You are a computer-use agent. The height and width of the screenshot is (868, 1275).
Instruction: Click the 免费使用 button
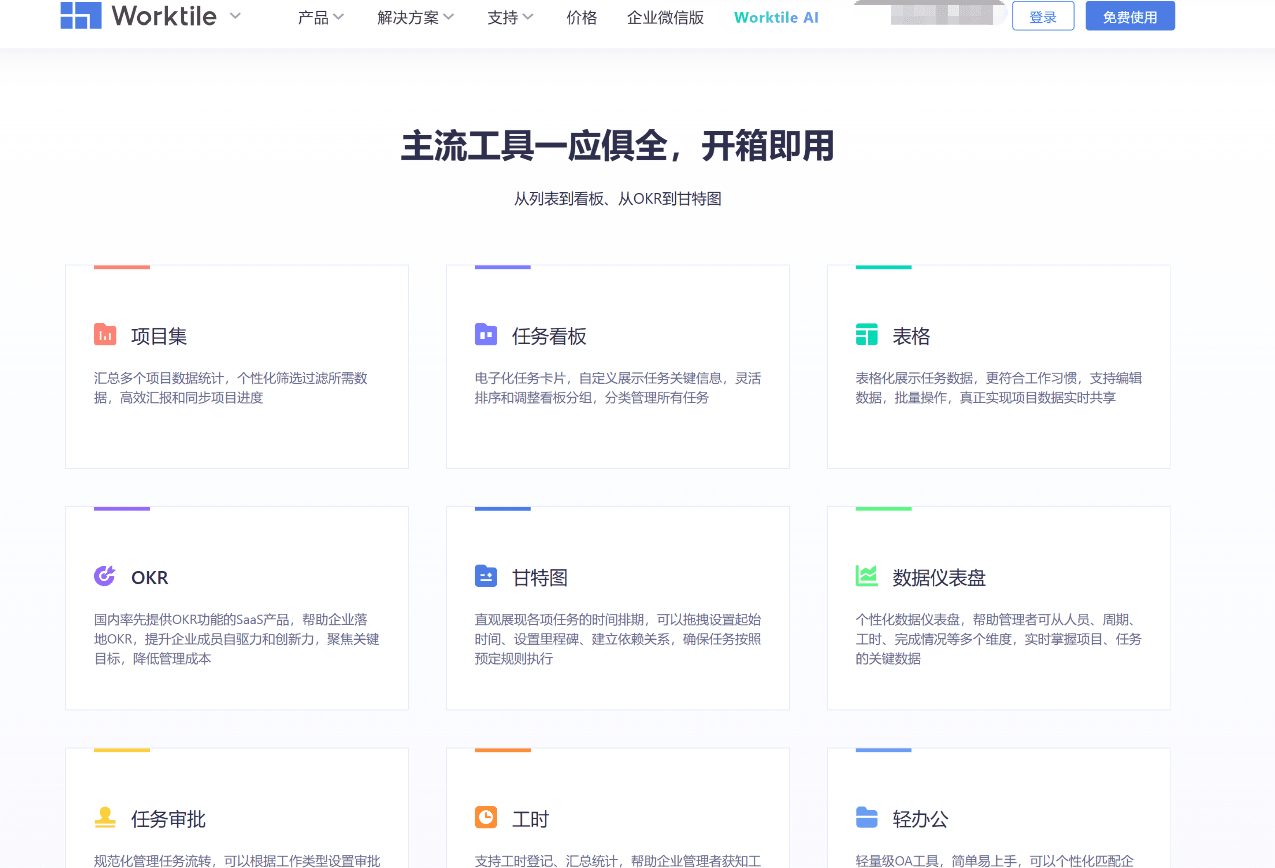pyautogui.click(x=1130, y=16)
